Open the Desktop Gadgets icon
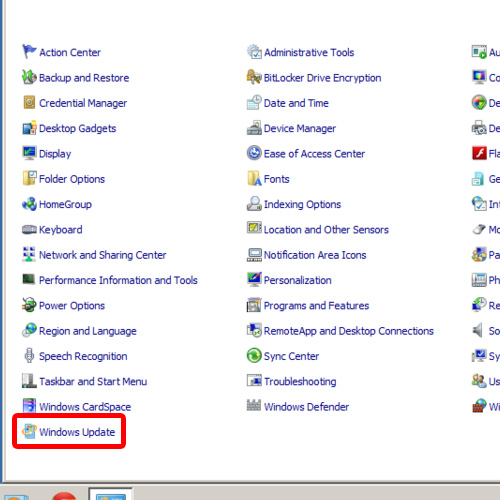 click(x=29, y=128)
